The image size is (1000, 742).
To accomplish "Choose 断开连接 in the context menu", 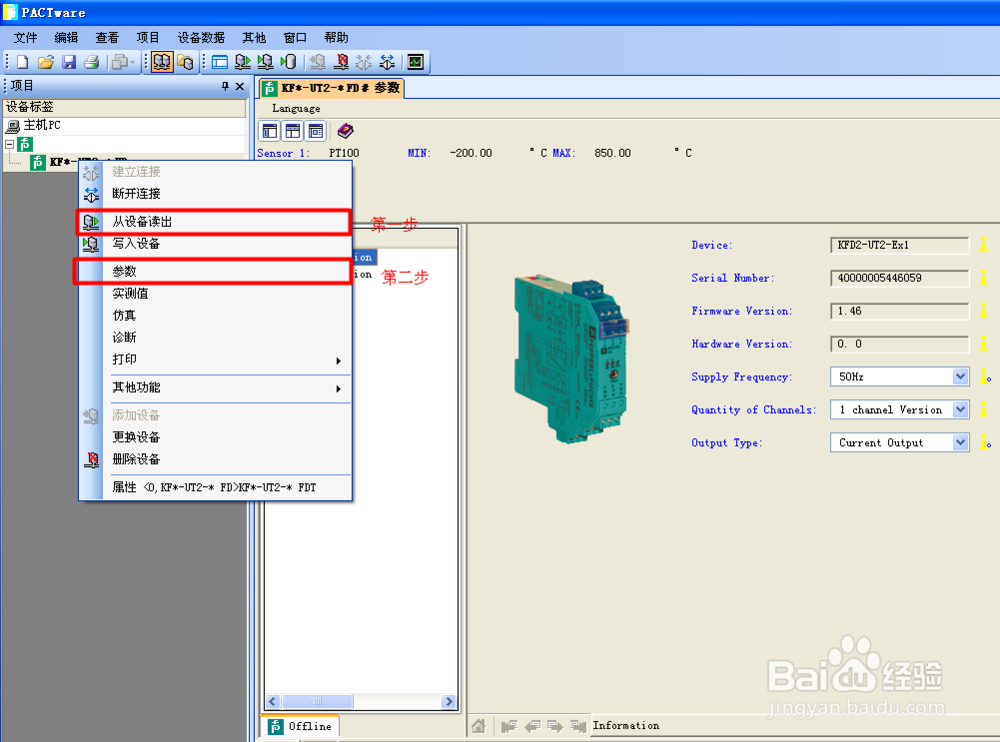I will (x=216, y=193).
